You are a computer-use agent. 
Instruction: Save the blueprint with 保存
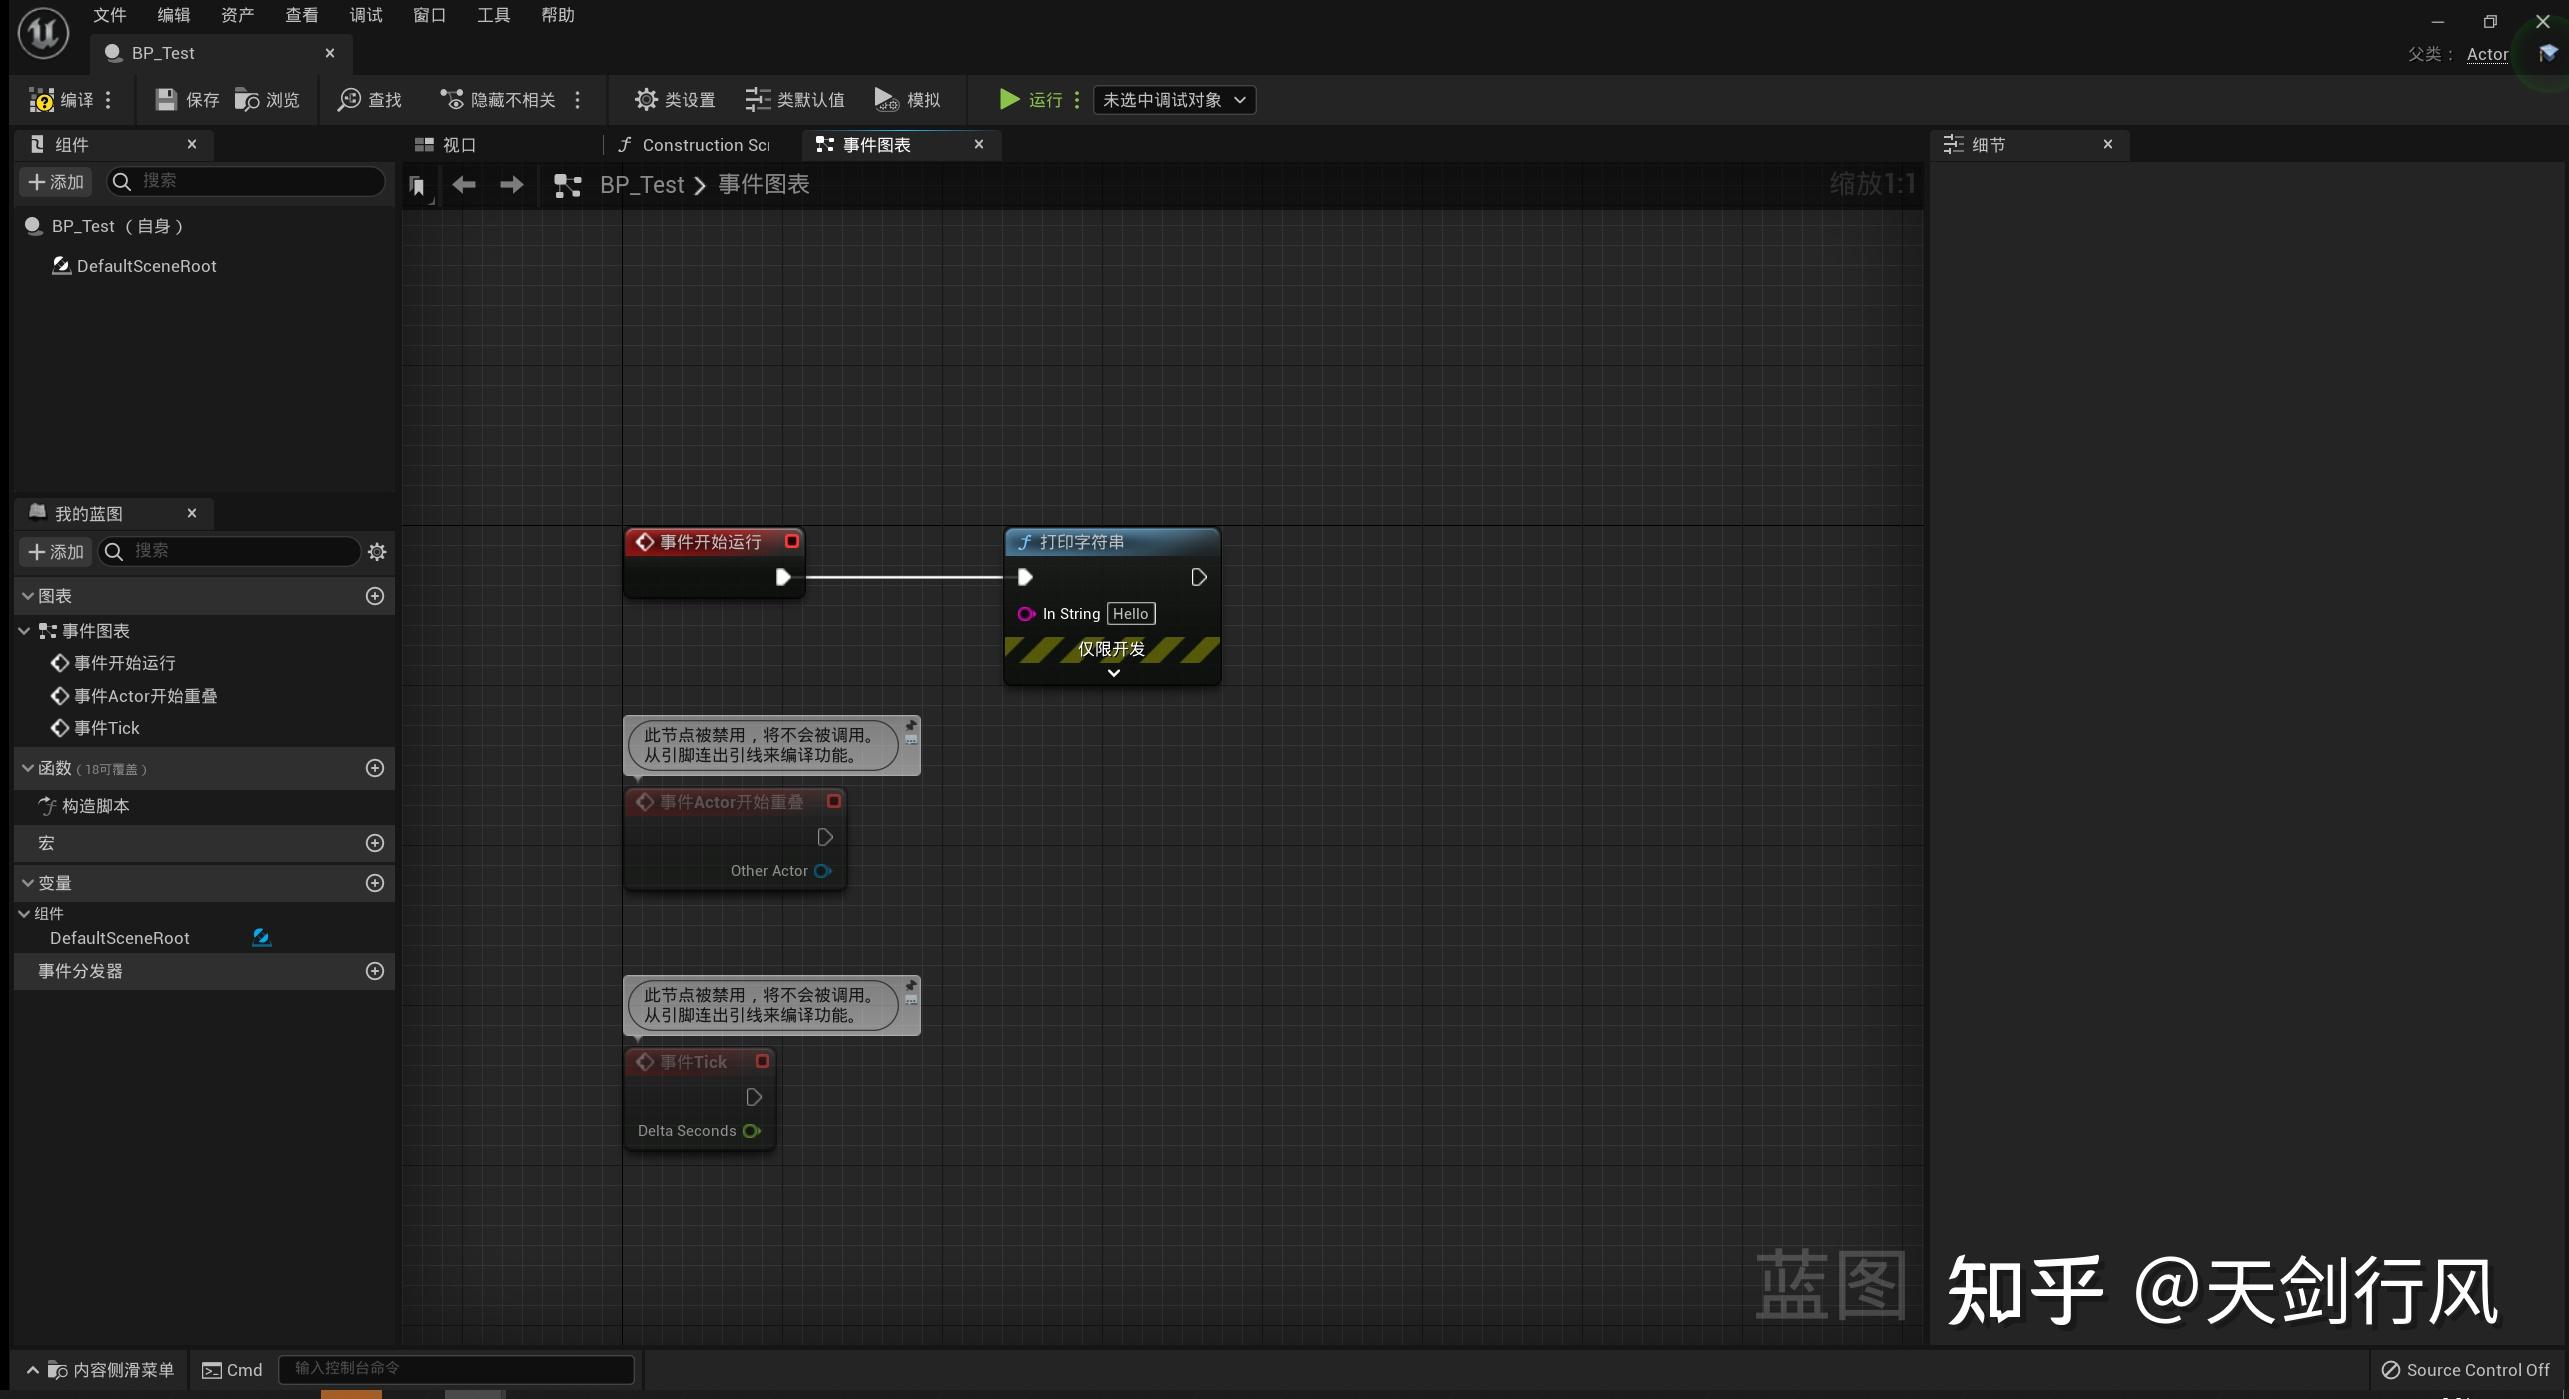tap(187, 100)
